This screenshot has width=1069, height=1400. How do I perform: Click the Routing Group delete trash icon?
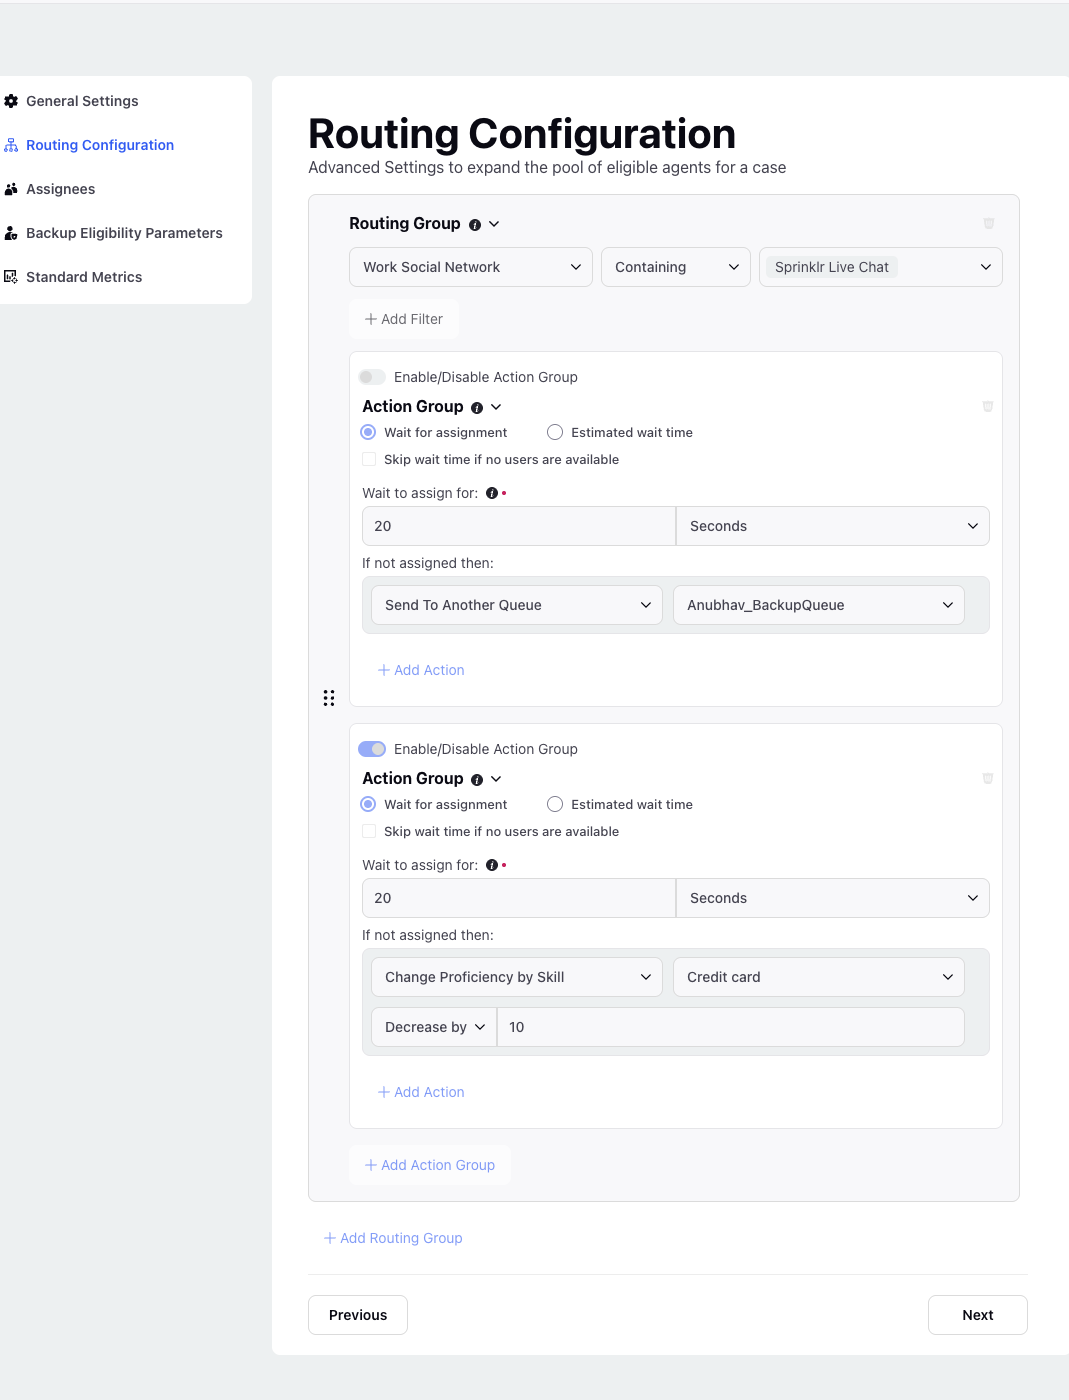point(988,224)
